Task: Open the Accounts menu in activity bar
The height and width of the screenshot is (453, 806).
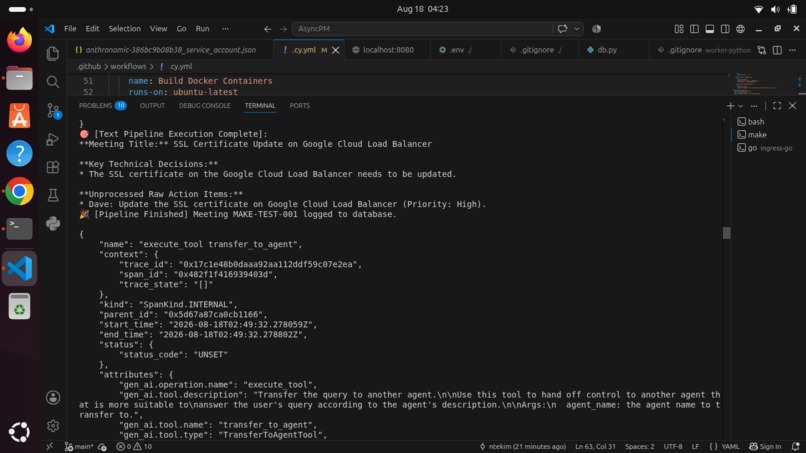Action: point(52,397)
